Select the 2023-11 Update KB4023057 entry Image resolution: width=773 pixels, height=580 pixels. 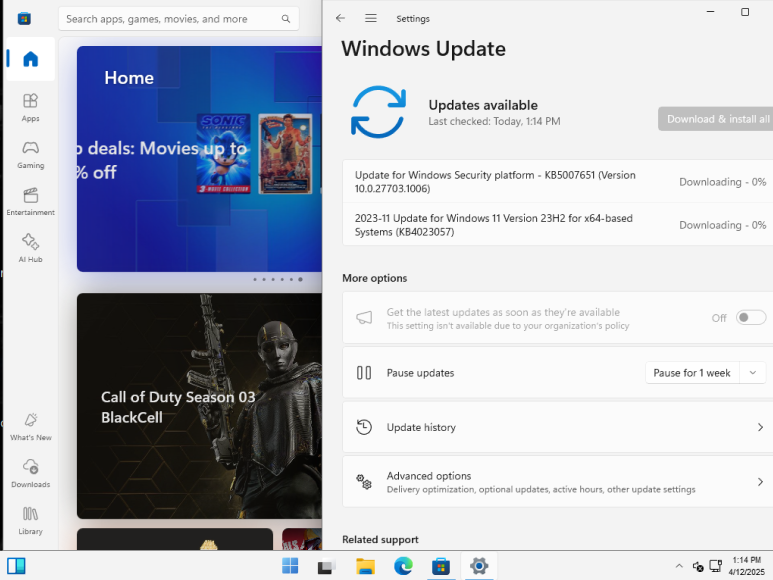click(x=558, y=225)
